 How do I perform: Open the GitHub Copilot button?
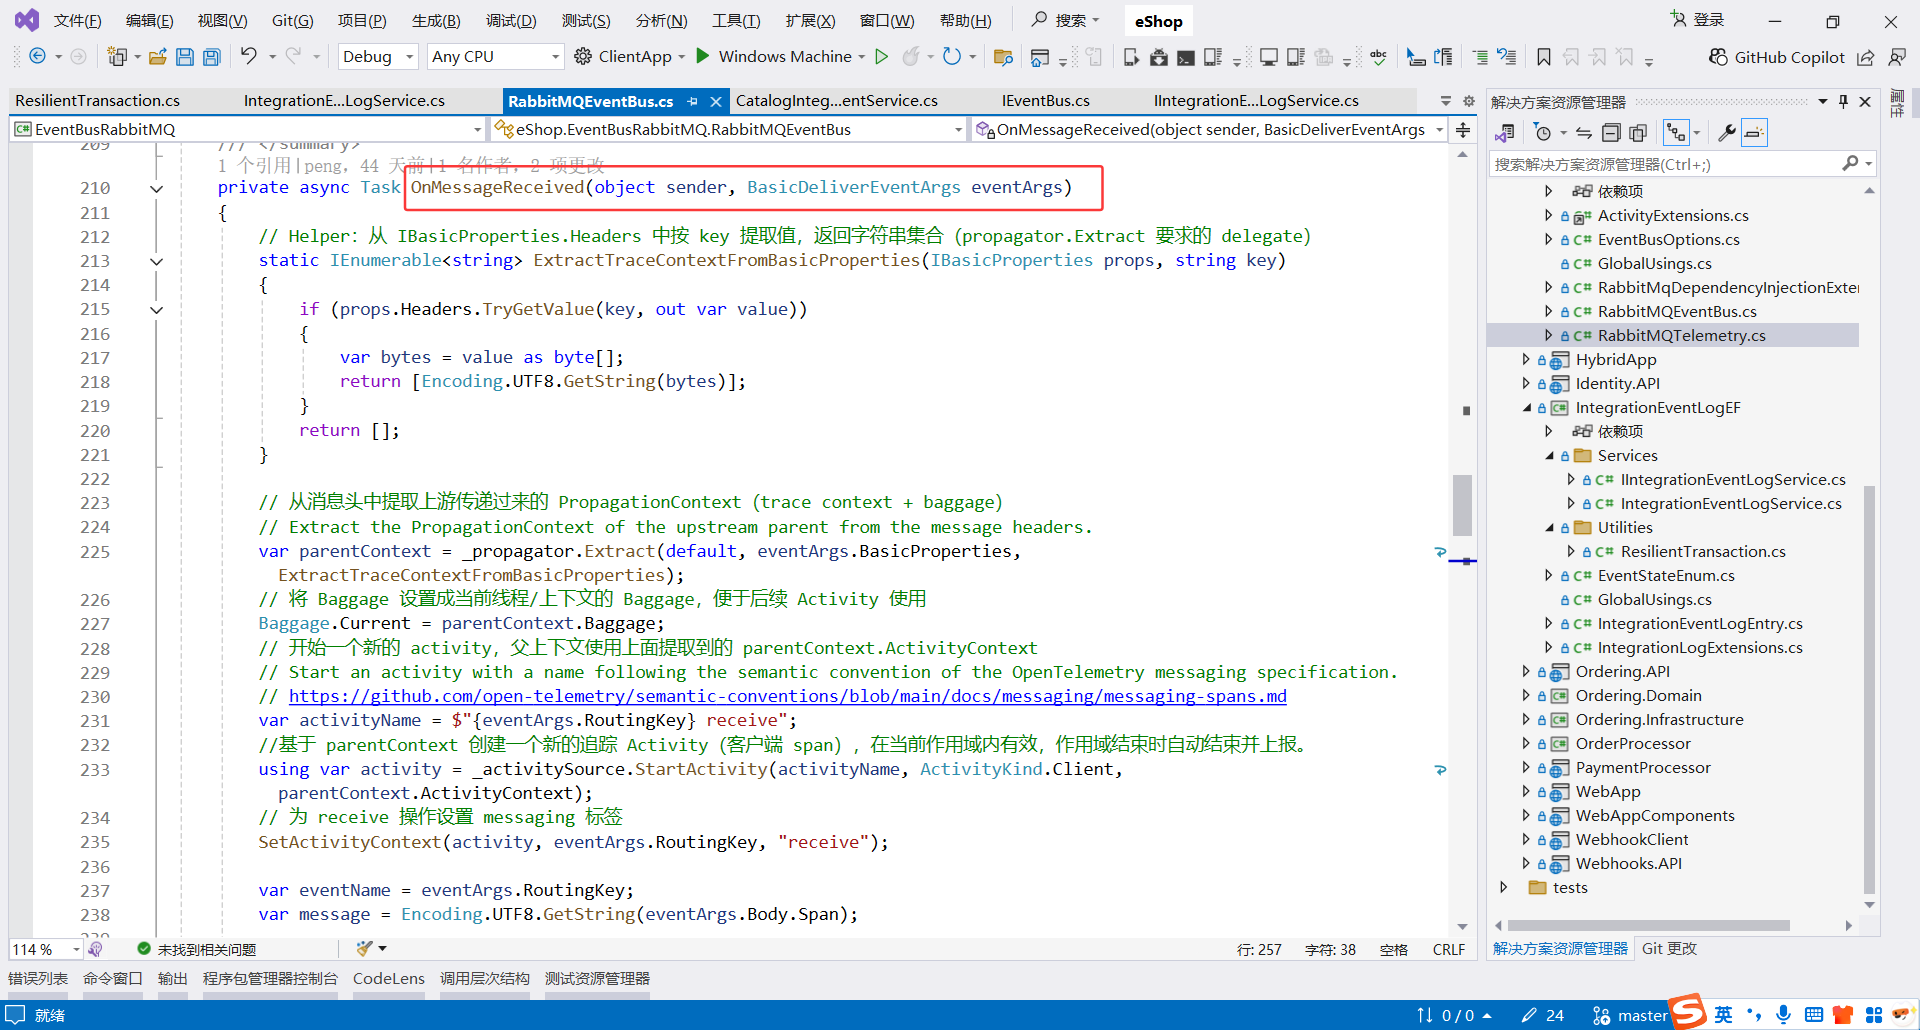(1776, 57)
